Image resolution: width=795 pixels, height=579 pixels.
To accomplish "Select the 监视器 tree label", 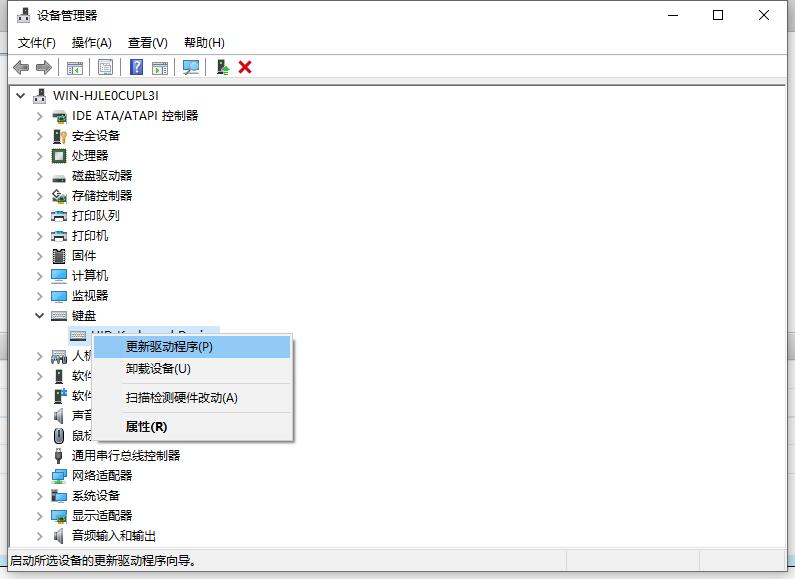I will pos(90,296).
